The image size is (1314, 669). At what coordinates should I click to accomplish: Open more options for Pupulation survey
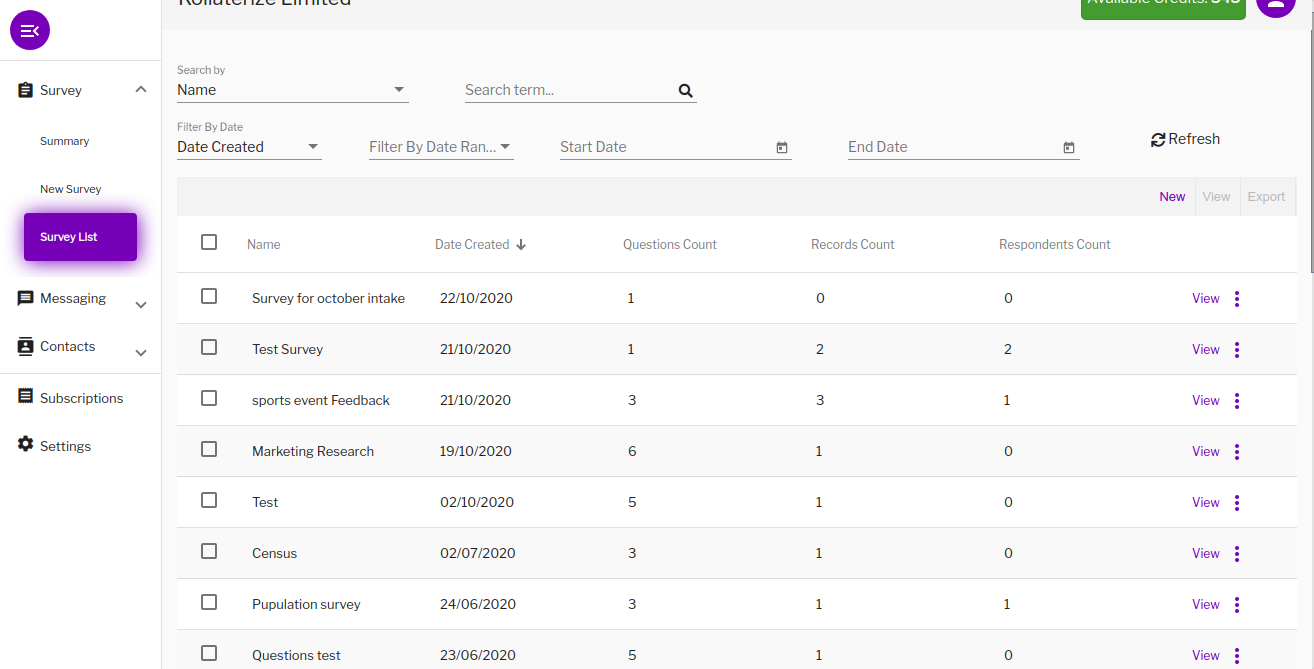click(1237, 604)
